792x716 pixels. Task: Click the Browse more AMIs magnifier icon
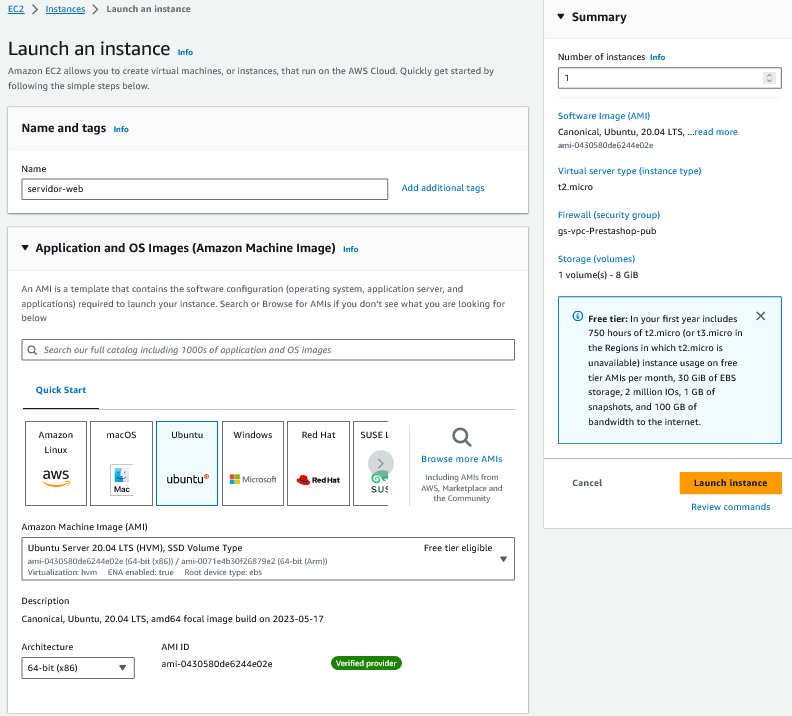[x=461, y=437]
